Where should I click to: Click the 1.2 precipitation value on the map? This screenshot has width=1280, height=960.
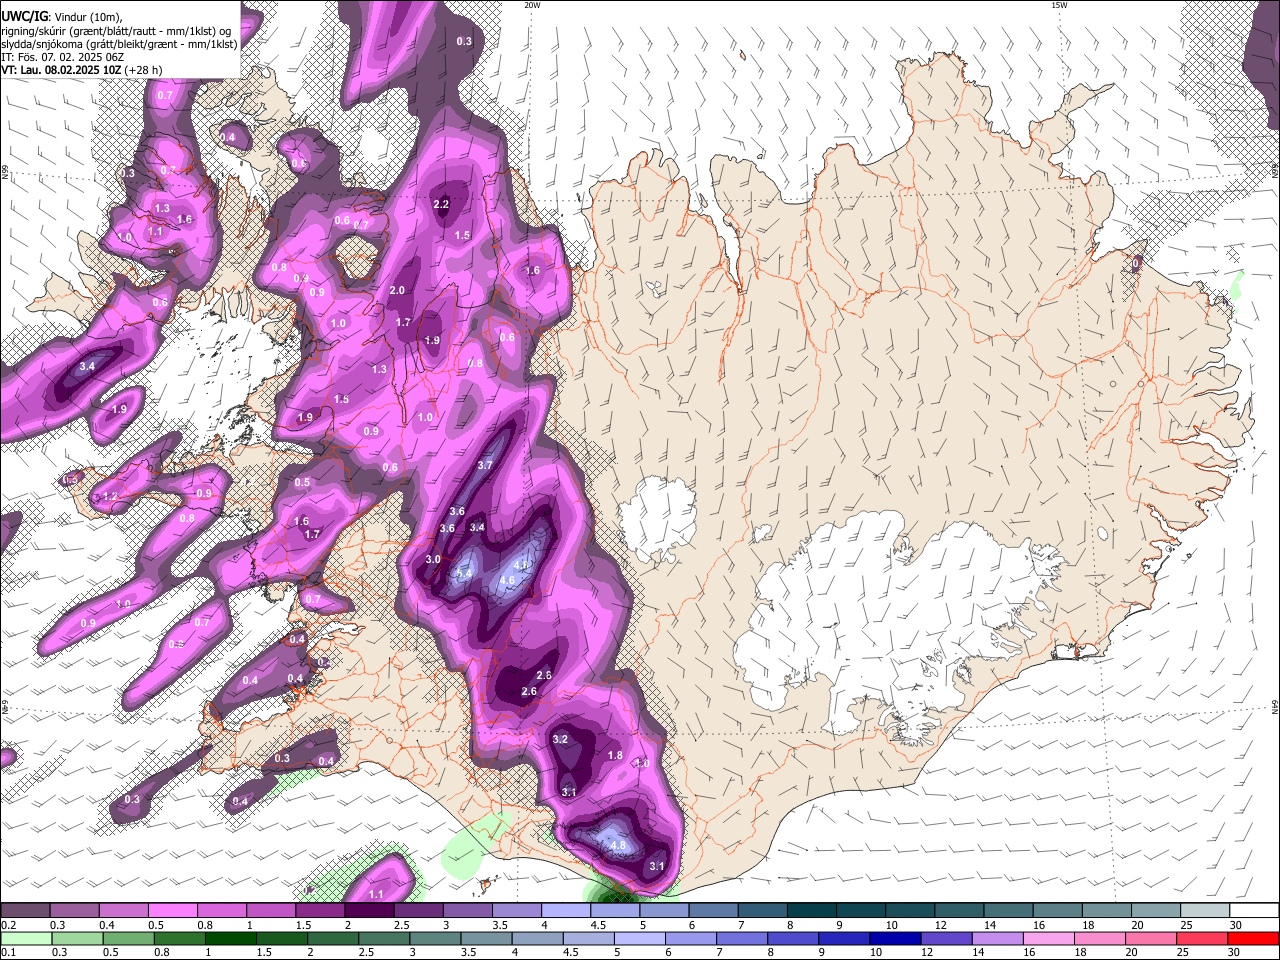(x=111, y=497)
